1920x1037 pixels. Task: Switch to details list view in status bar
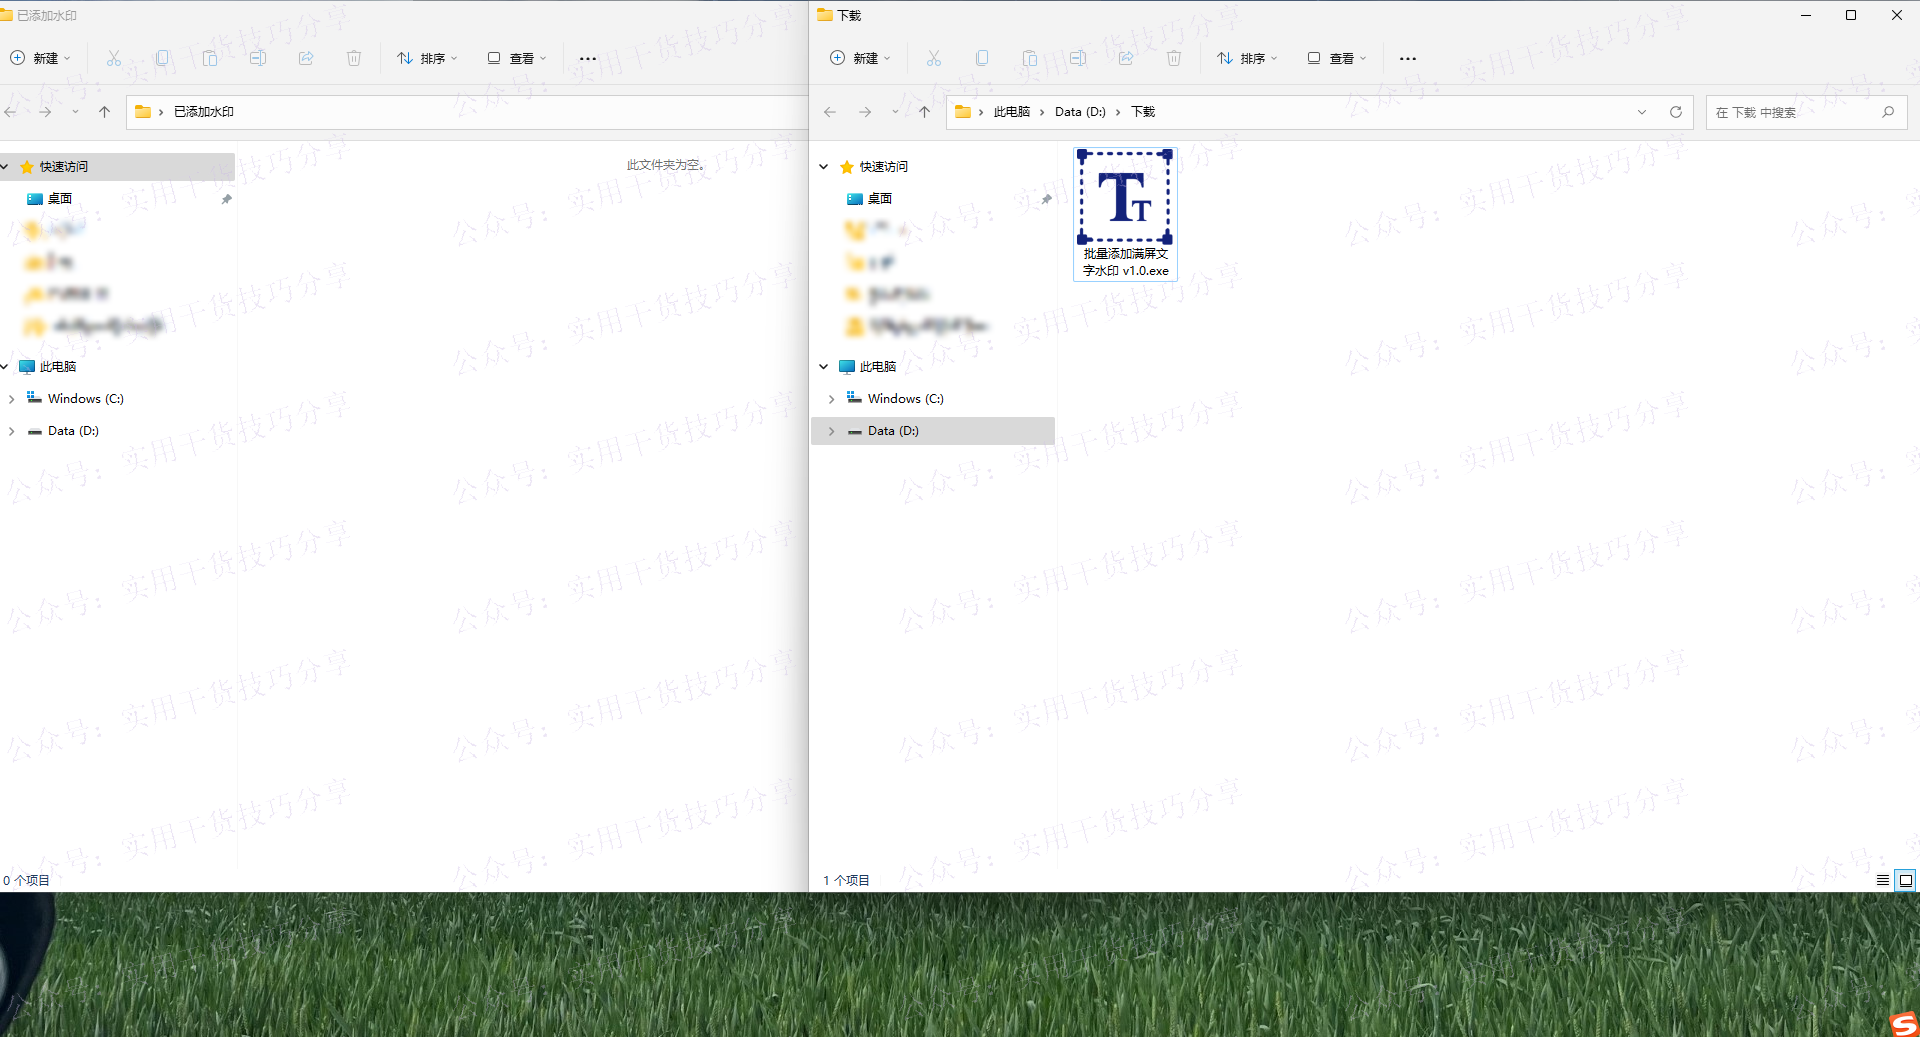pos(1883,880)
